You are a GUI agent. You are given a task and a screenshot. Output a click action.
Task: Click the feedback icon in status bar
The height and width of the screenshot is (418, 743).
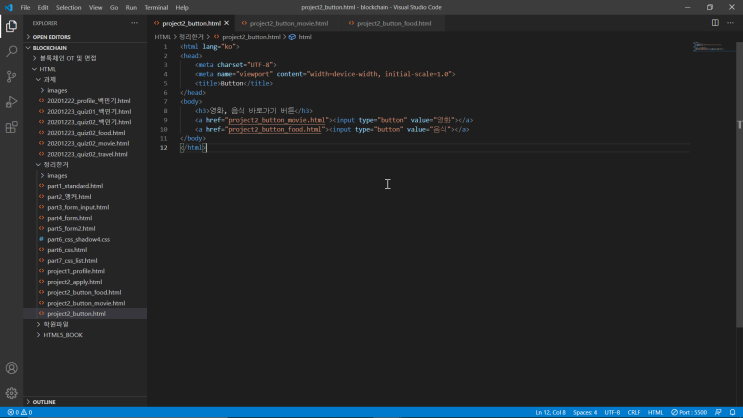pos(718,412)
